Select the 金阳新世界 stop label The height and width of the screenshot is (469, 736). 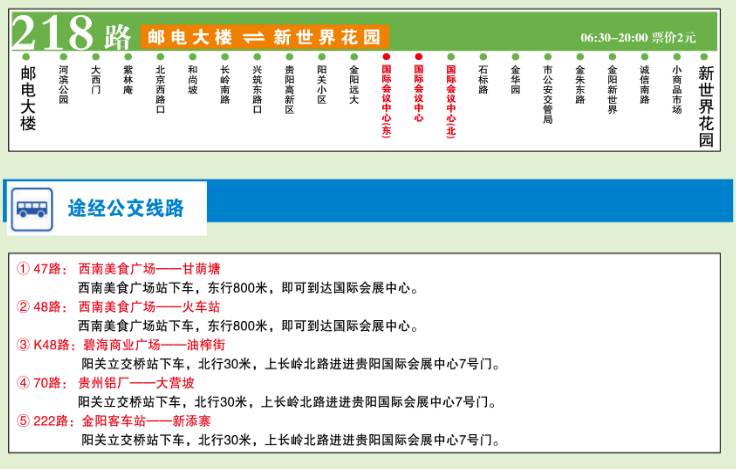pos(612,89)
